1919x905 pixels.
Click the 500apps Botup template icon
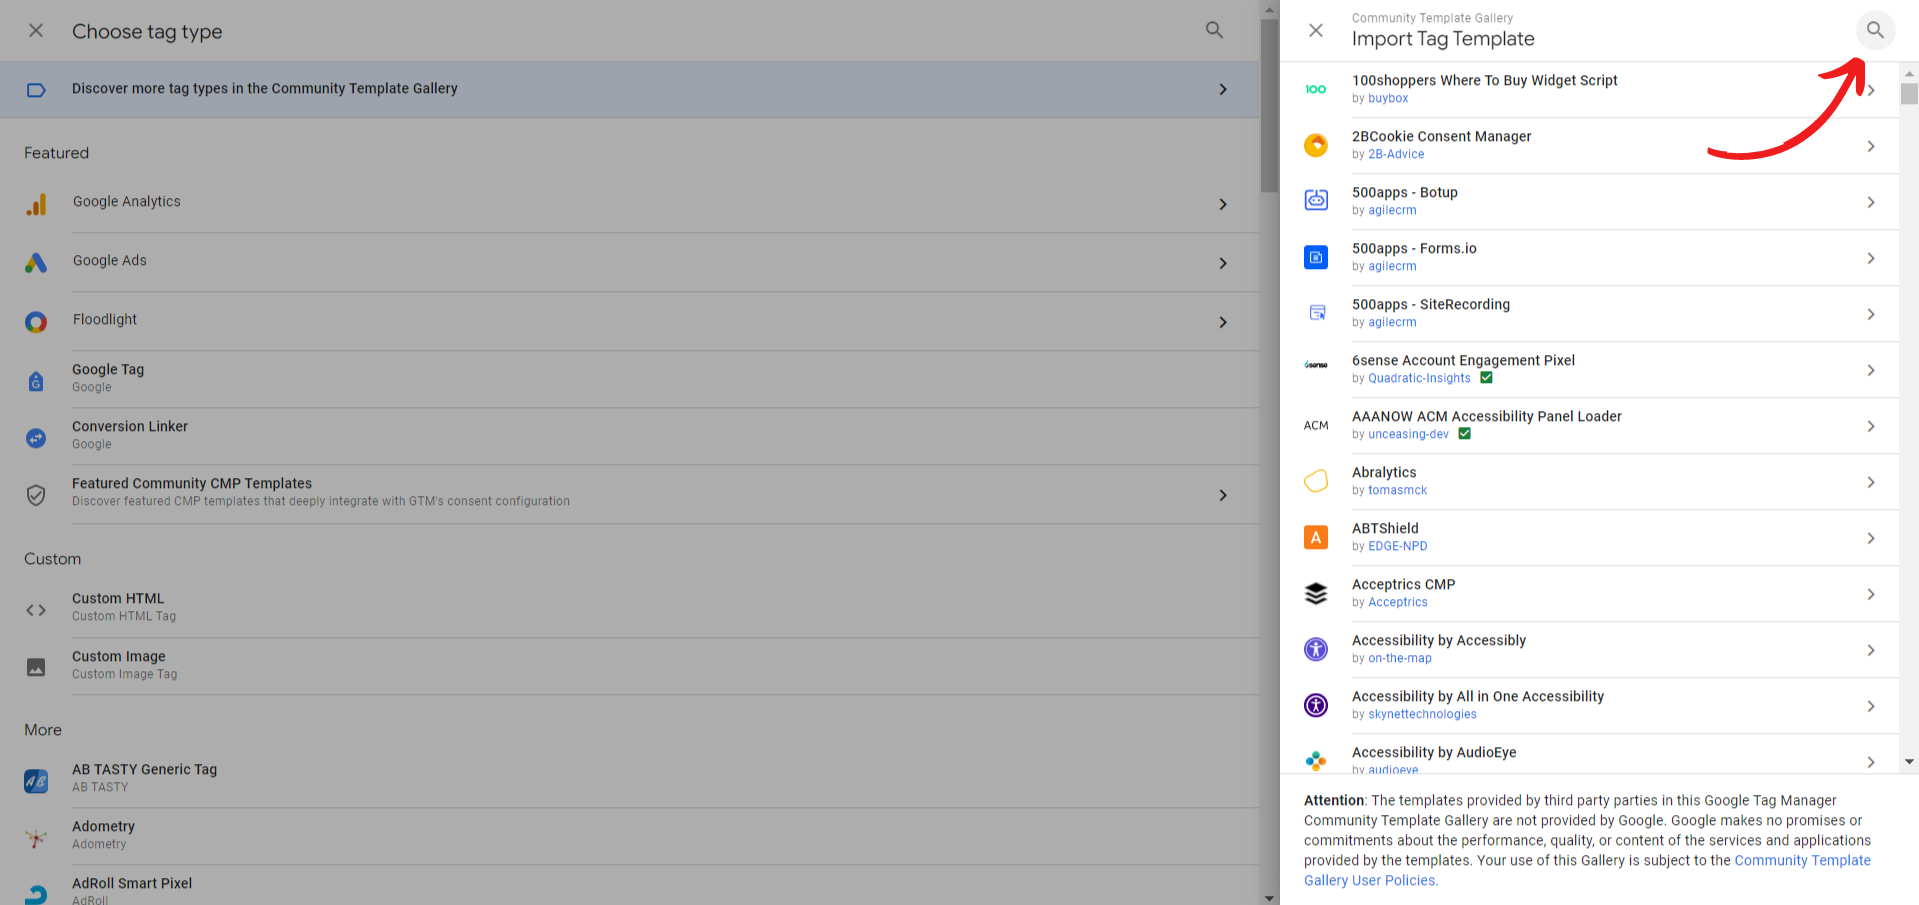(1316, 200)
